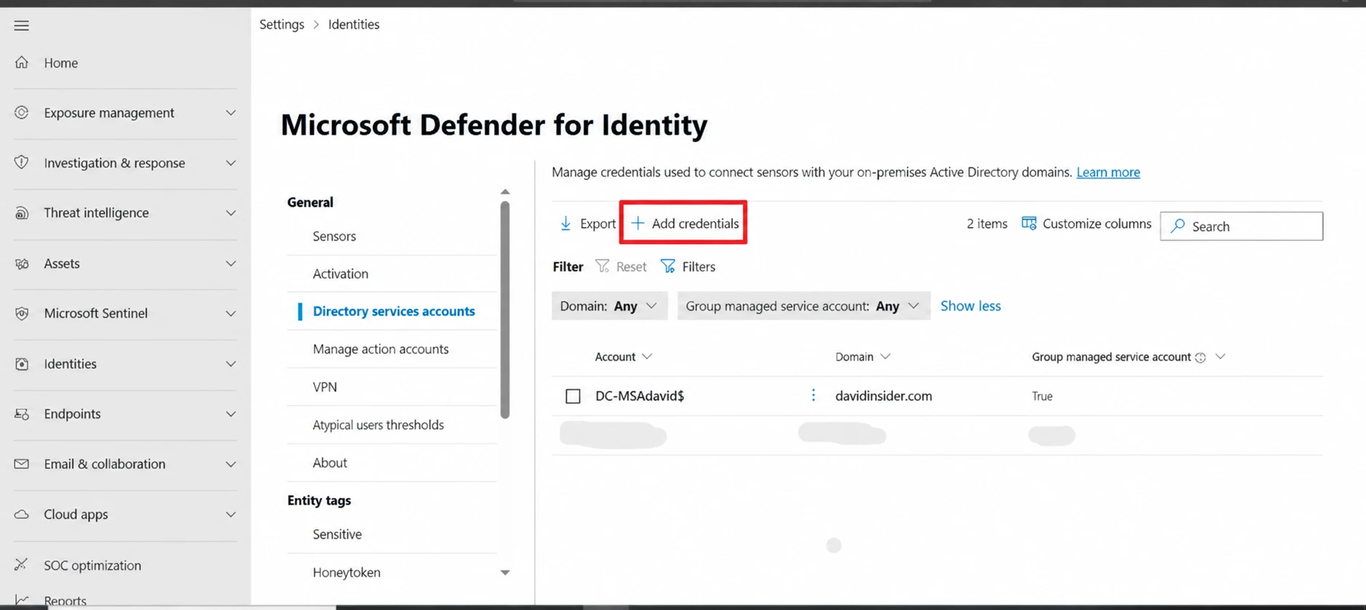Viewport: 1366px width, 610px height.
Task: Click the Cloud apps cloud icon
Action: tap(22, 515)
